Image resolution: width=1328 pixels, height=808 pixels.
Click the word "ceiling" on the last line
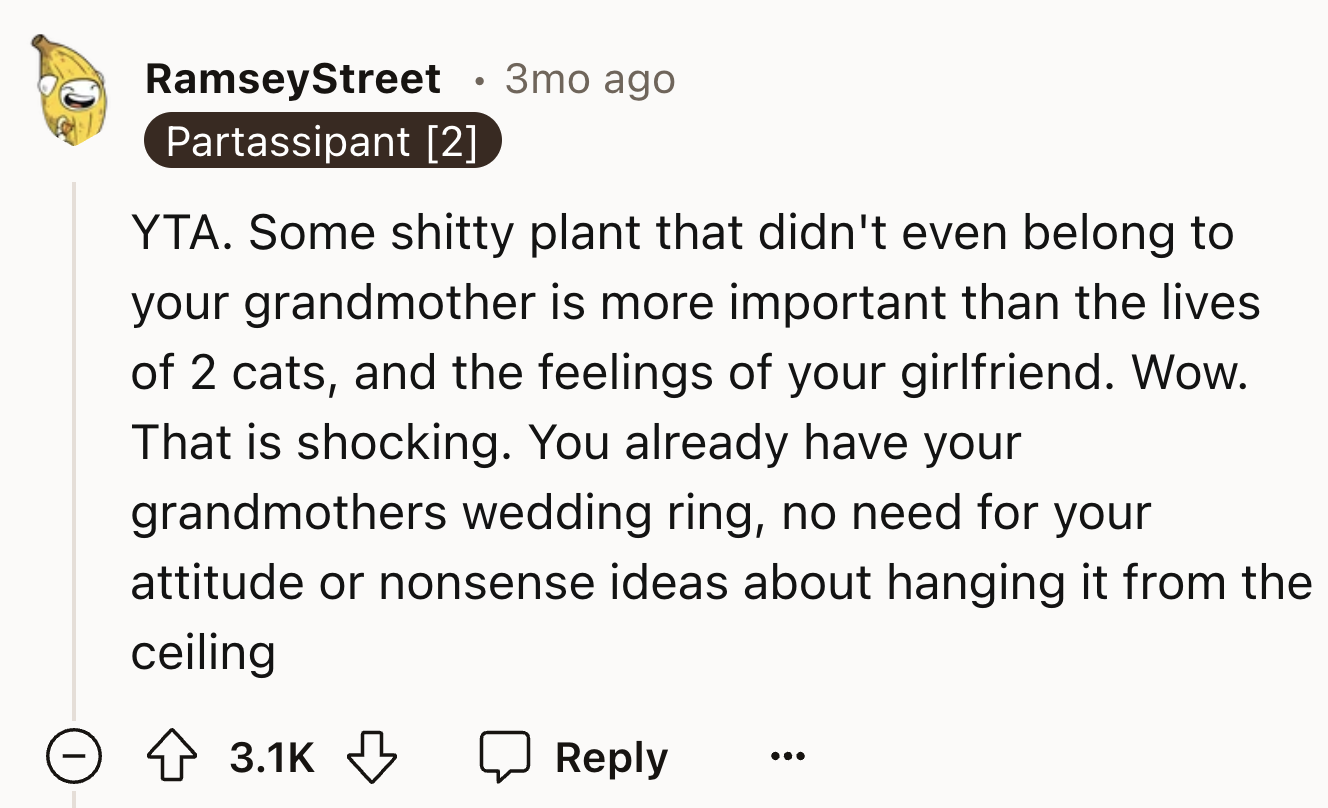click(x=203, y=653)
